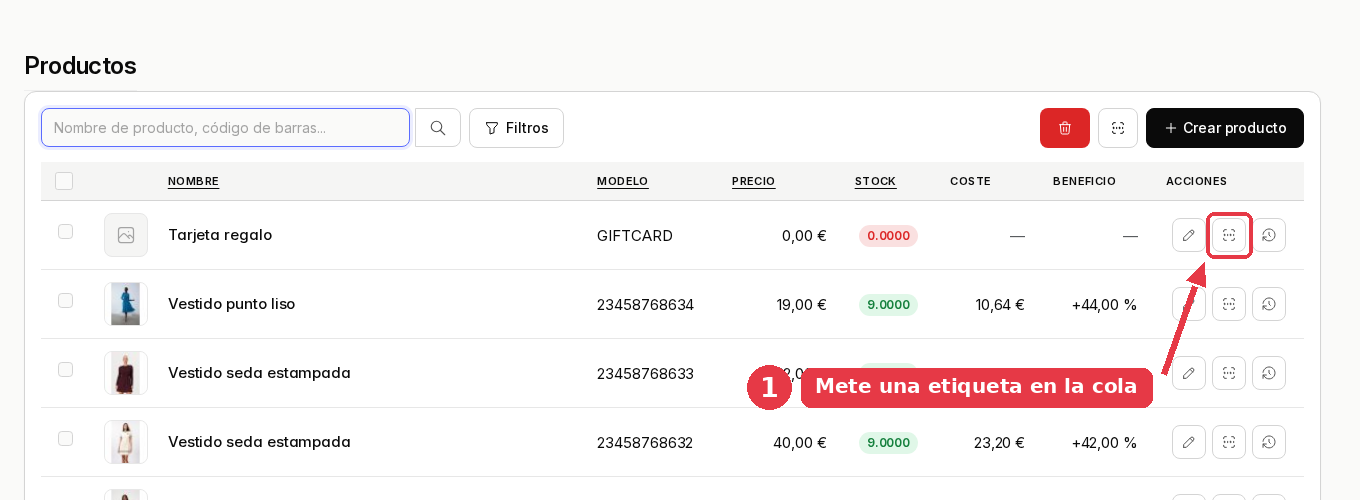Add Tarjeta regalo label to queue

pyautogui.click(x=1229, y=235)
